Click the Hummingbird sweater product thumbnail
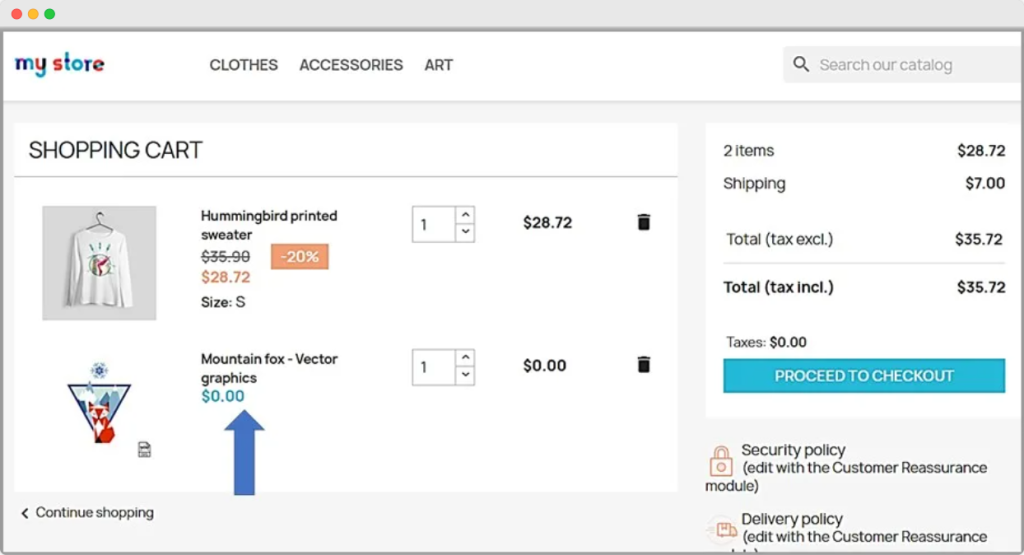The width and height of the screenshot is (1024, 555). click(x=99, y=263)
